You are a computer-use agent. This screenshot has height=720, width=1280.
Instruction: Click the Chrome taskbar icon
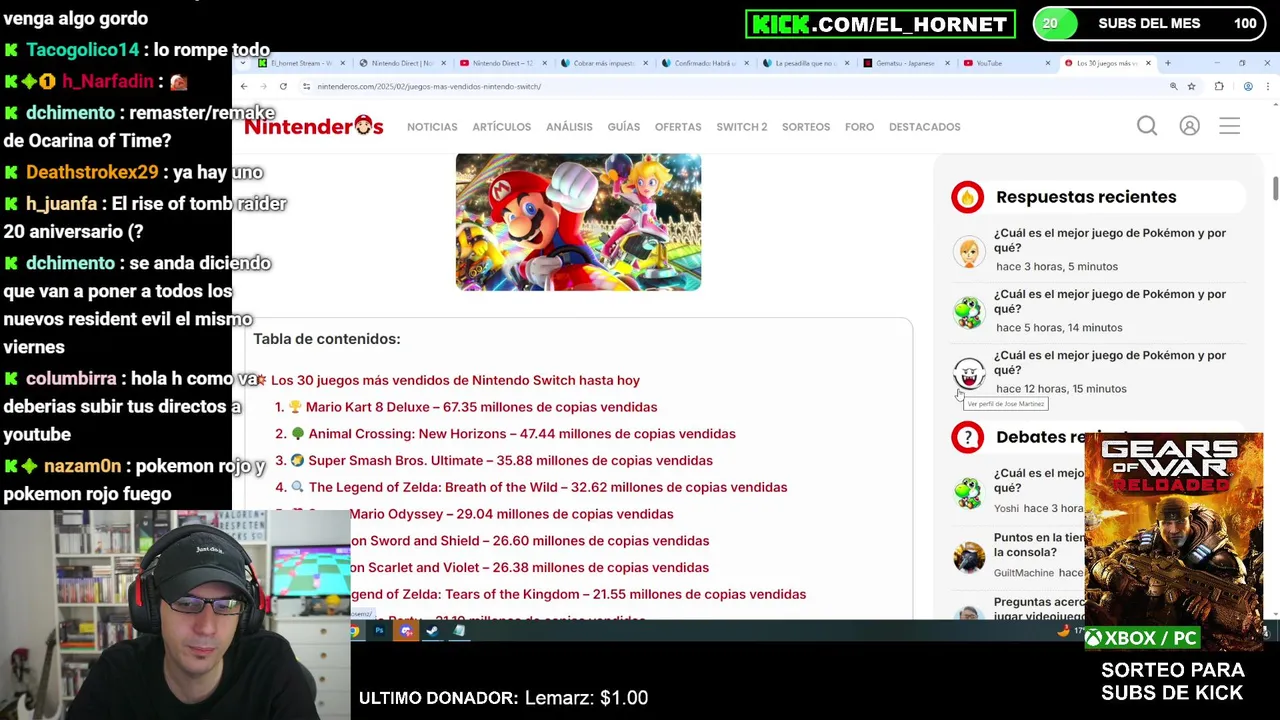pos(354,631)
